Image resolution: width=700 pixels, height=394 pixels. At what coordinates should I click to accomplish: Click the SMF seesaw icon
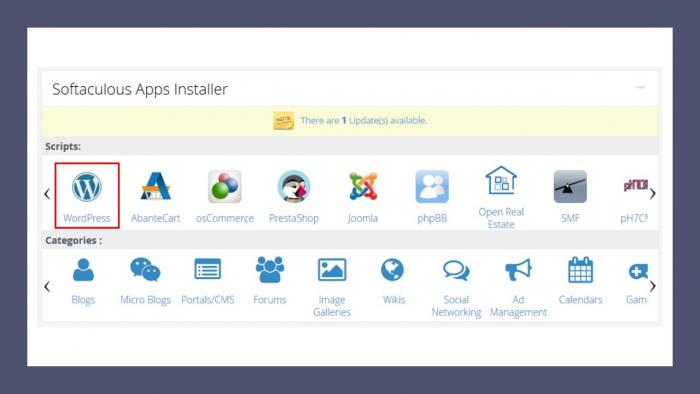pos(570,186)
